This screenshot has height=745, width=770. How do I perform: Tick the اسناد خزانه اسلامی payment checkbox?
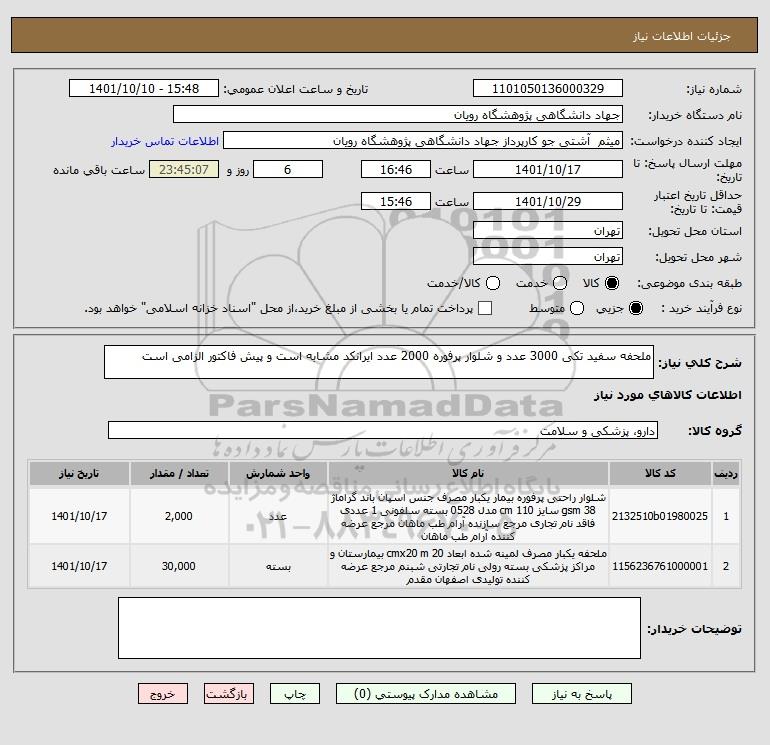point(485,308)
